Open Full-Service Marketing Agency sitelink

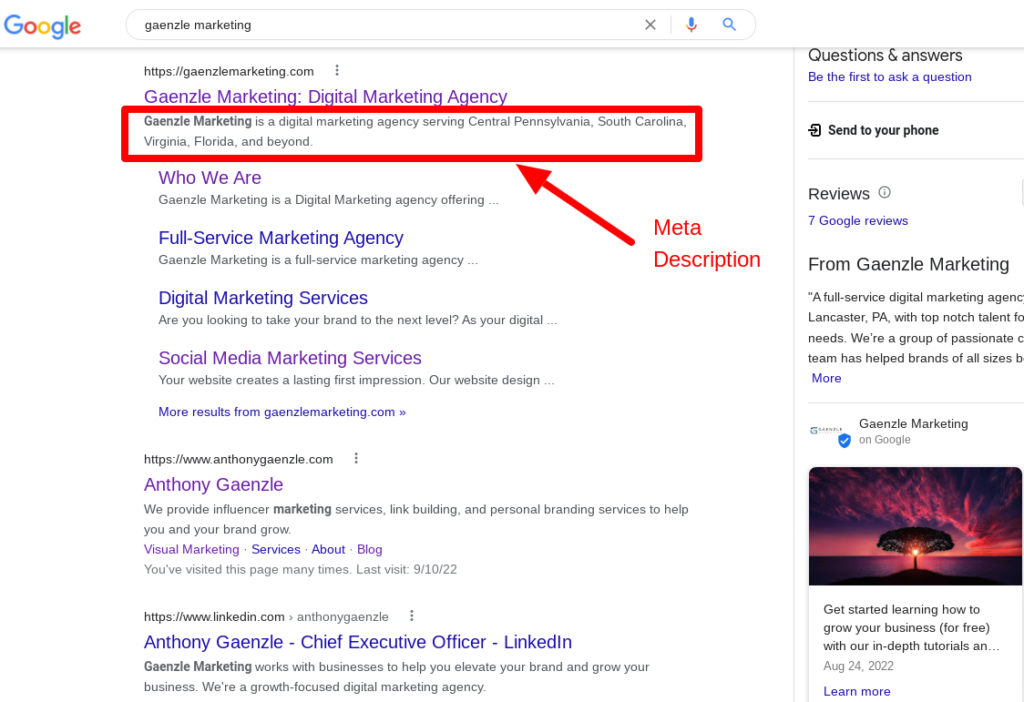280,238
